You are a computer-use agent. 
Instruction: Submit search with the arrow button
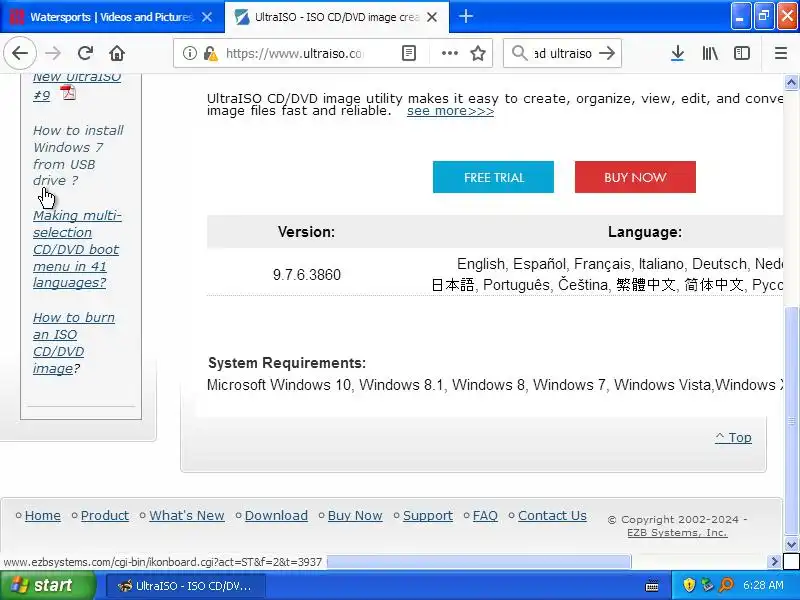607,53
